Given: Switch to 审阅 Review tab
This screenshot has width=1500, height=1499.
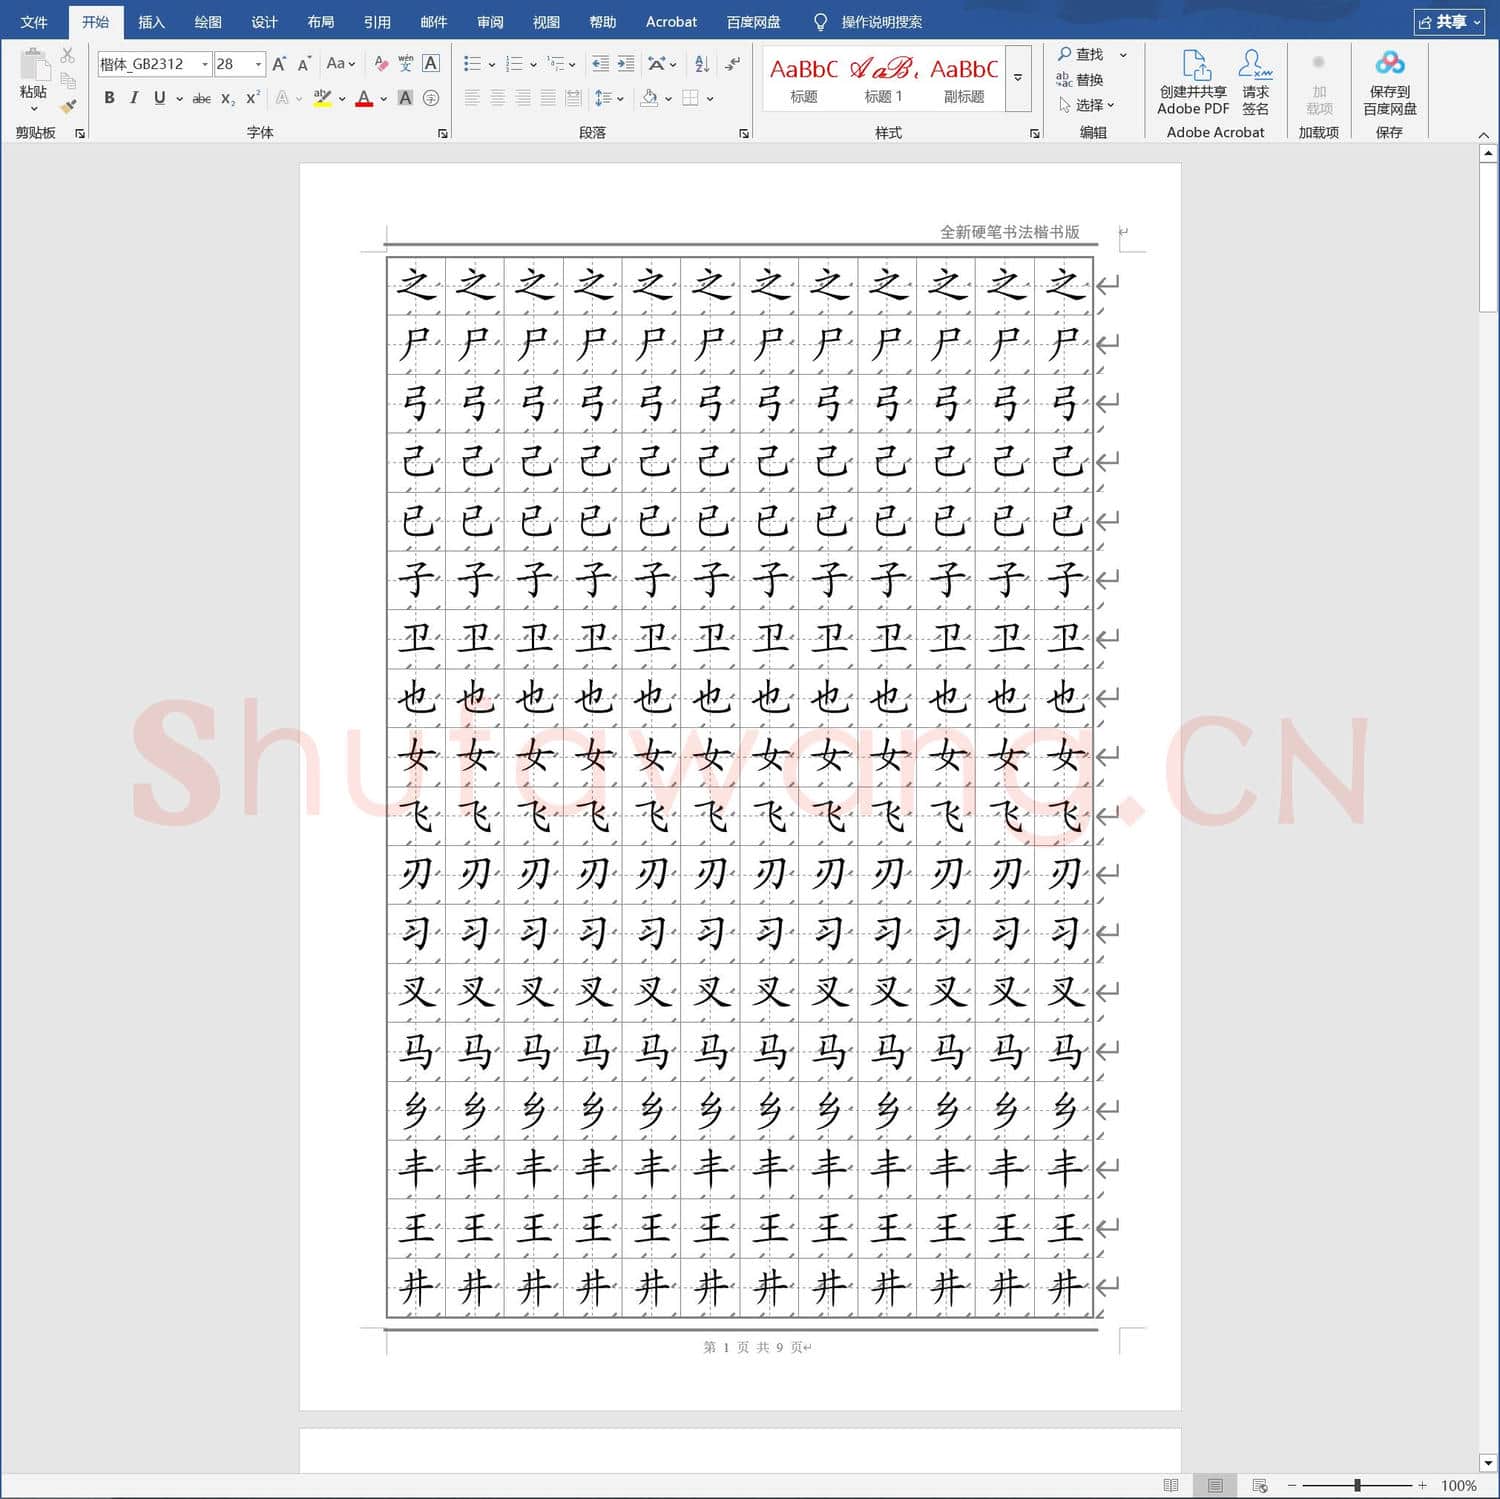Looking at the screenshot, I should [x=490, y=22].
